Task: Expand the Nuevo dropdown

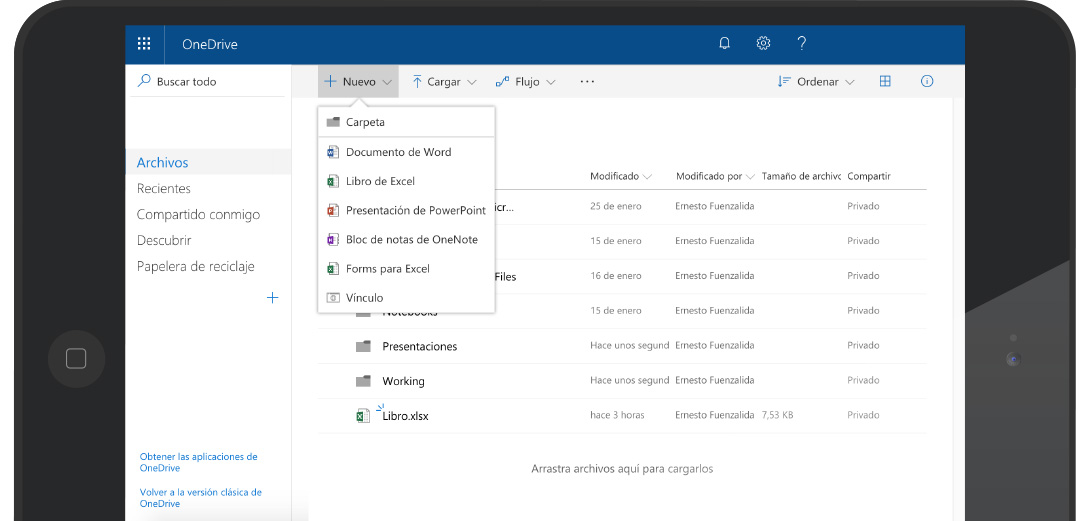Action: [358, 82]
